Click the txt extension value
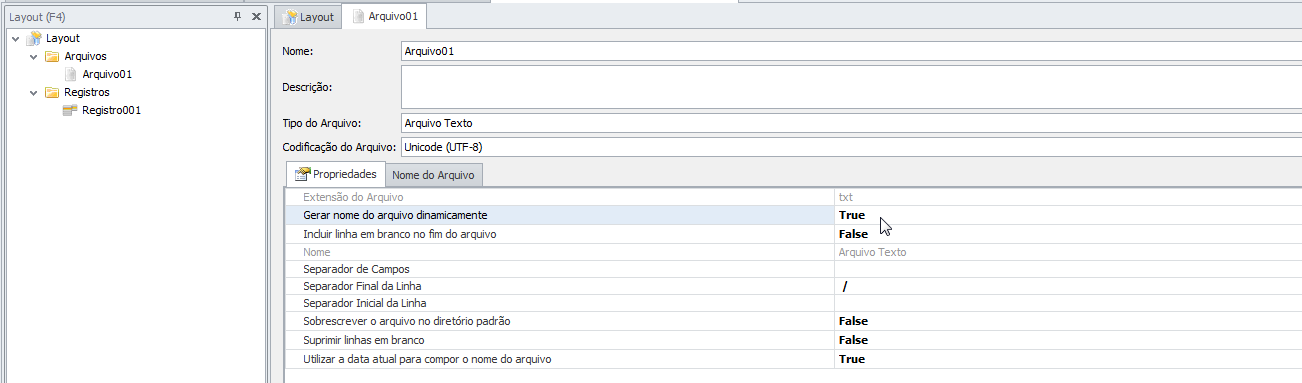 [846, 198]
